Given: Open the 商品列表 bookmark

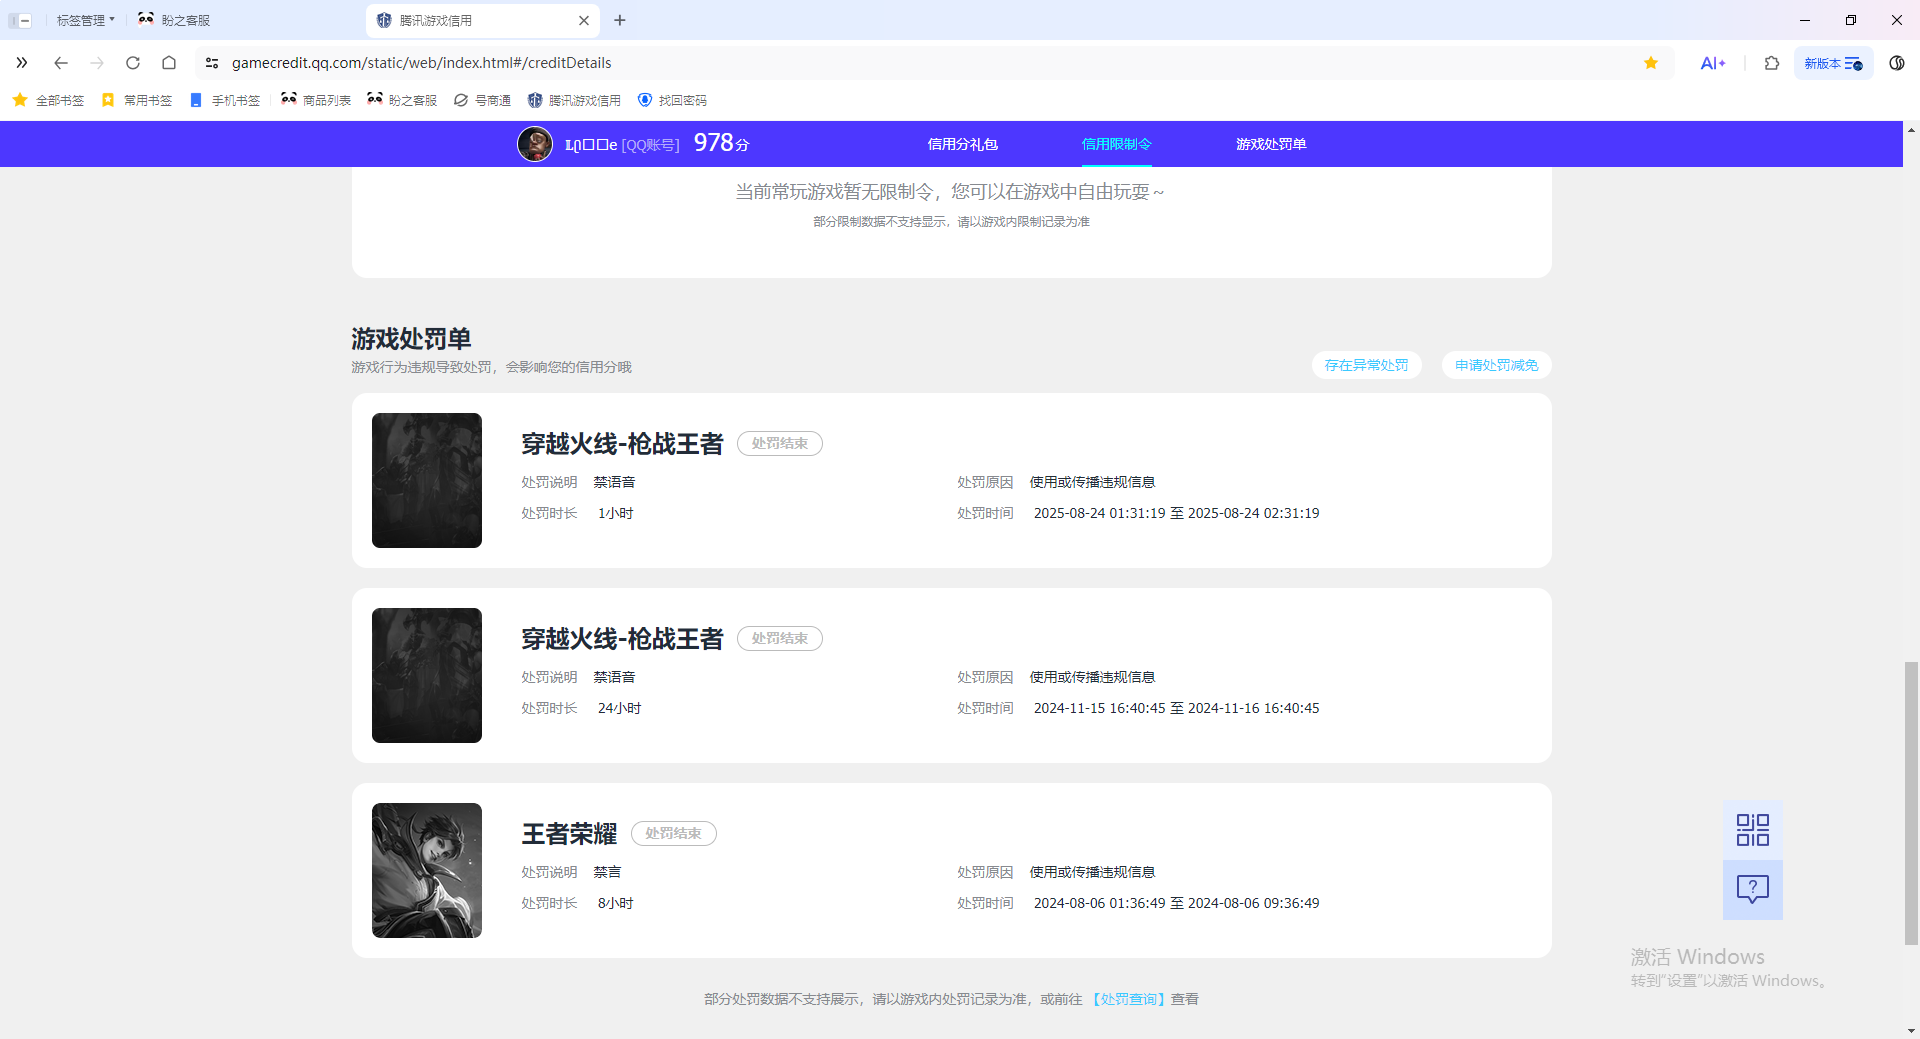Looking at the screenshot, I should point(315,100).
